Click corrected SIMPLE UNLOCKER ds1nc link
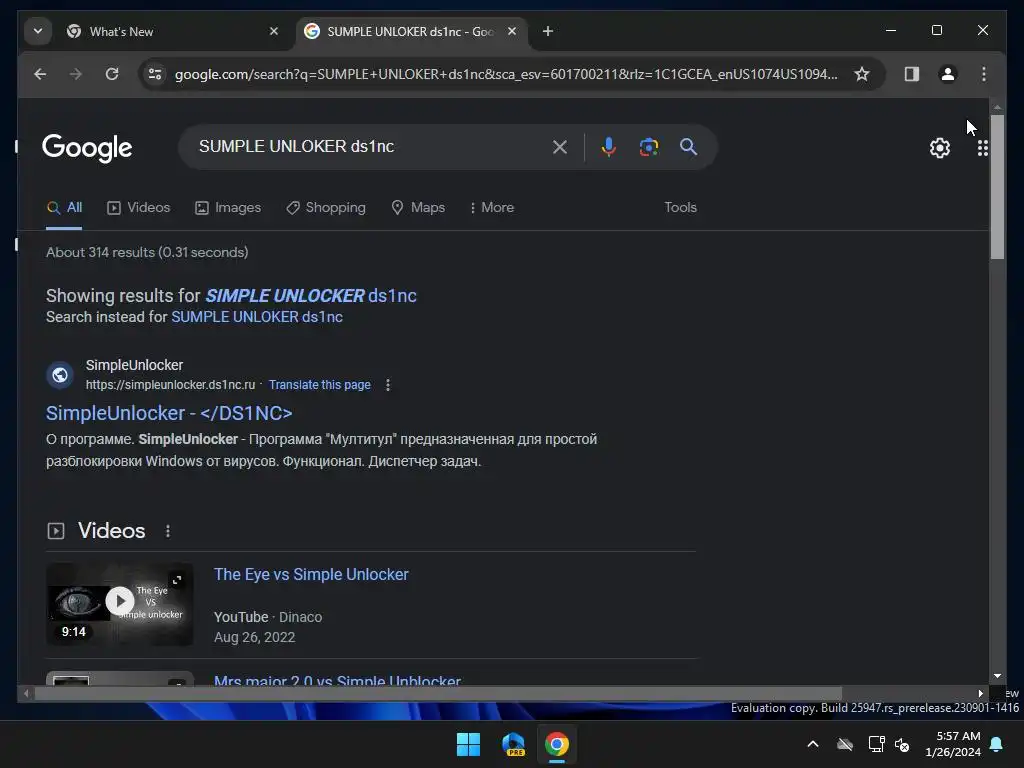1024x768 pixels. click(x=311, y=296)
